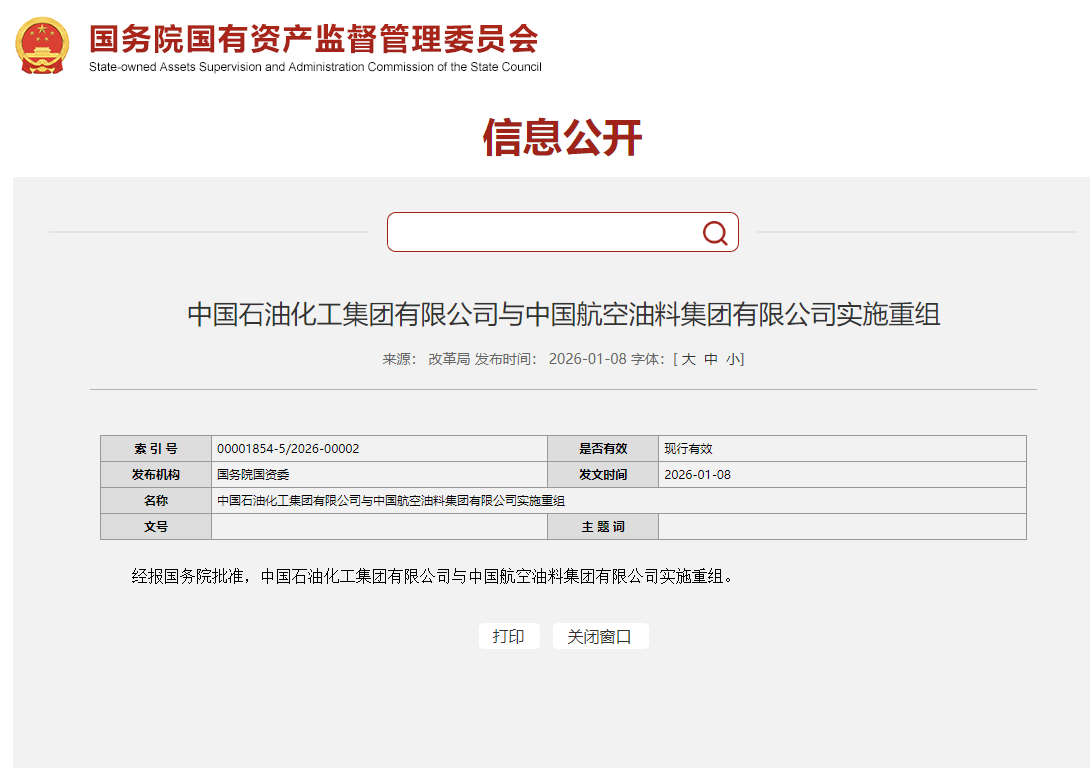
Task: Click the 发文时间 date value in table
Action: [697, 475]
